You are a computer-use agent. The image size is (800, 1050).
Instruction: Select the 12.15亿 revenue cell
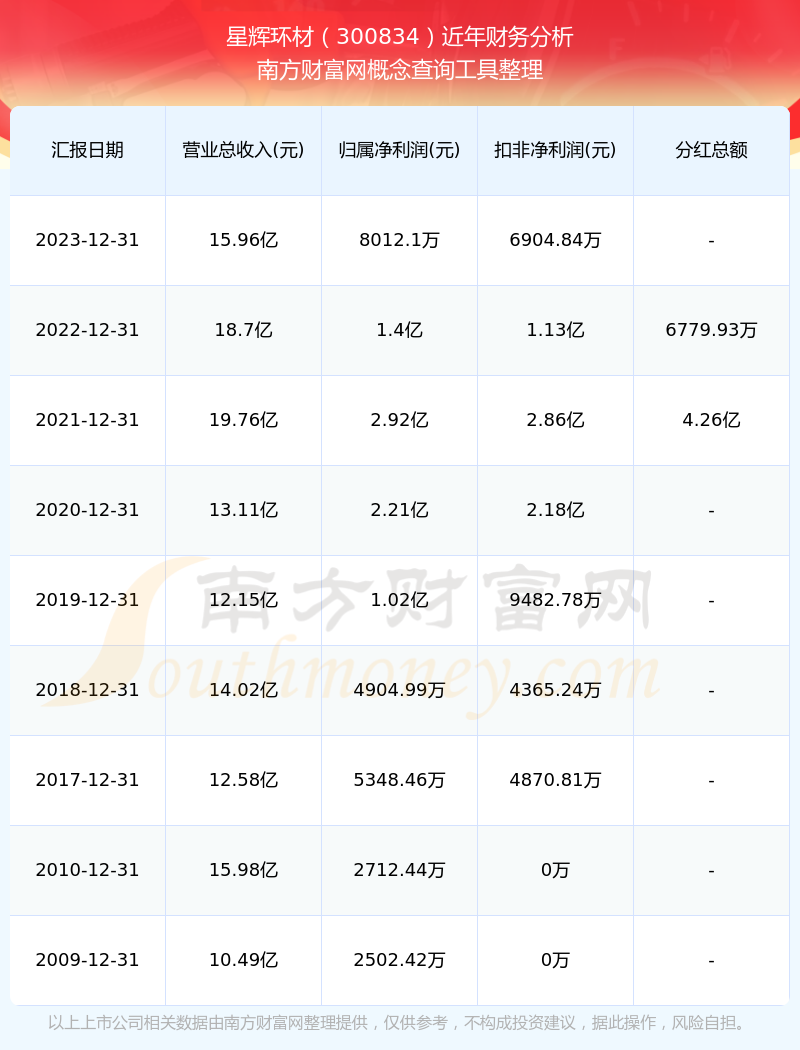tap(244, 600)
